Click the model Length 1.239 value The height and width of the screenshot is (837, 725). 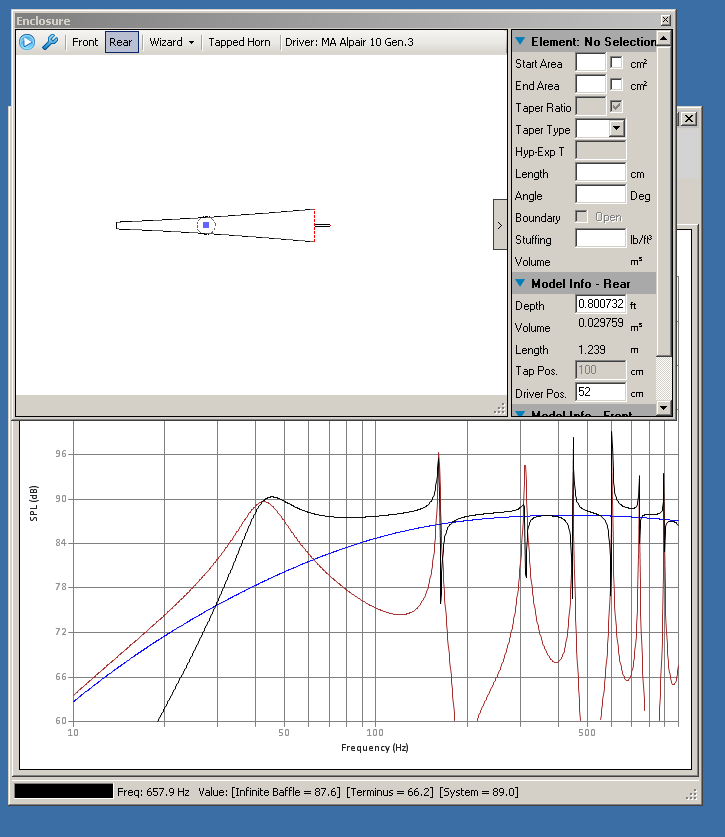click(x=592, y=350)
